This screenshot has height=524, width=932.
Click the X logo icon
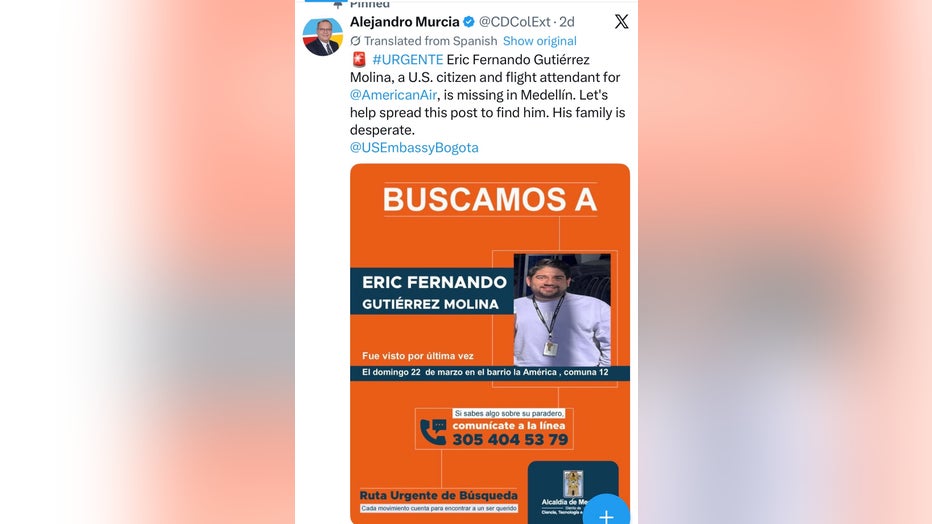(x=621, y=22)
